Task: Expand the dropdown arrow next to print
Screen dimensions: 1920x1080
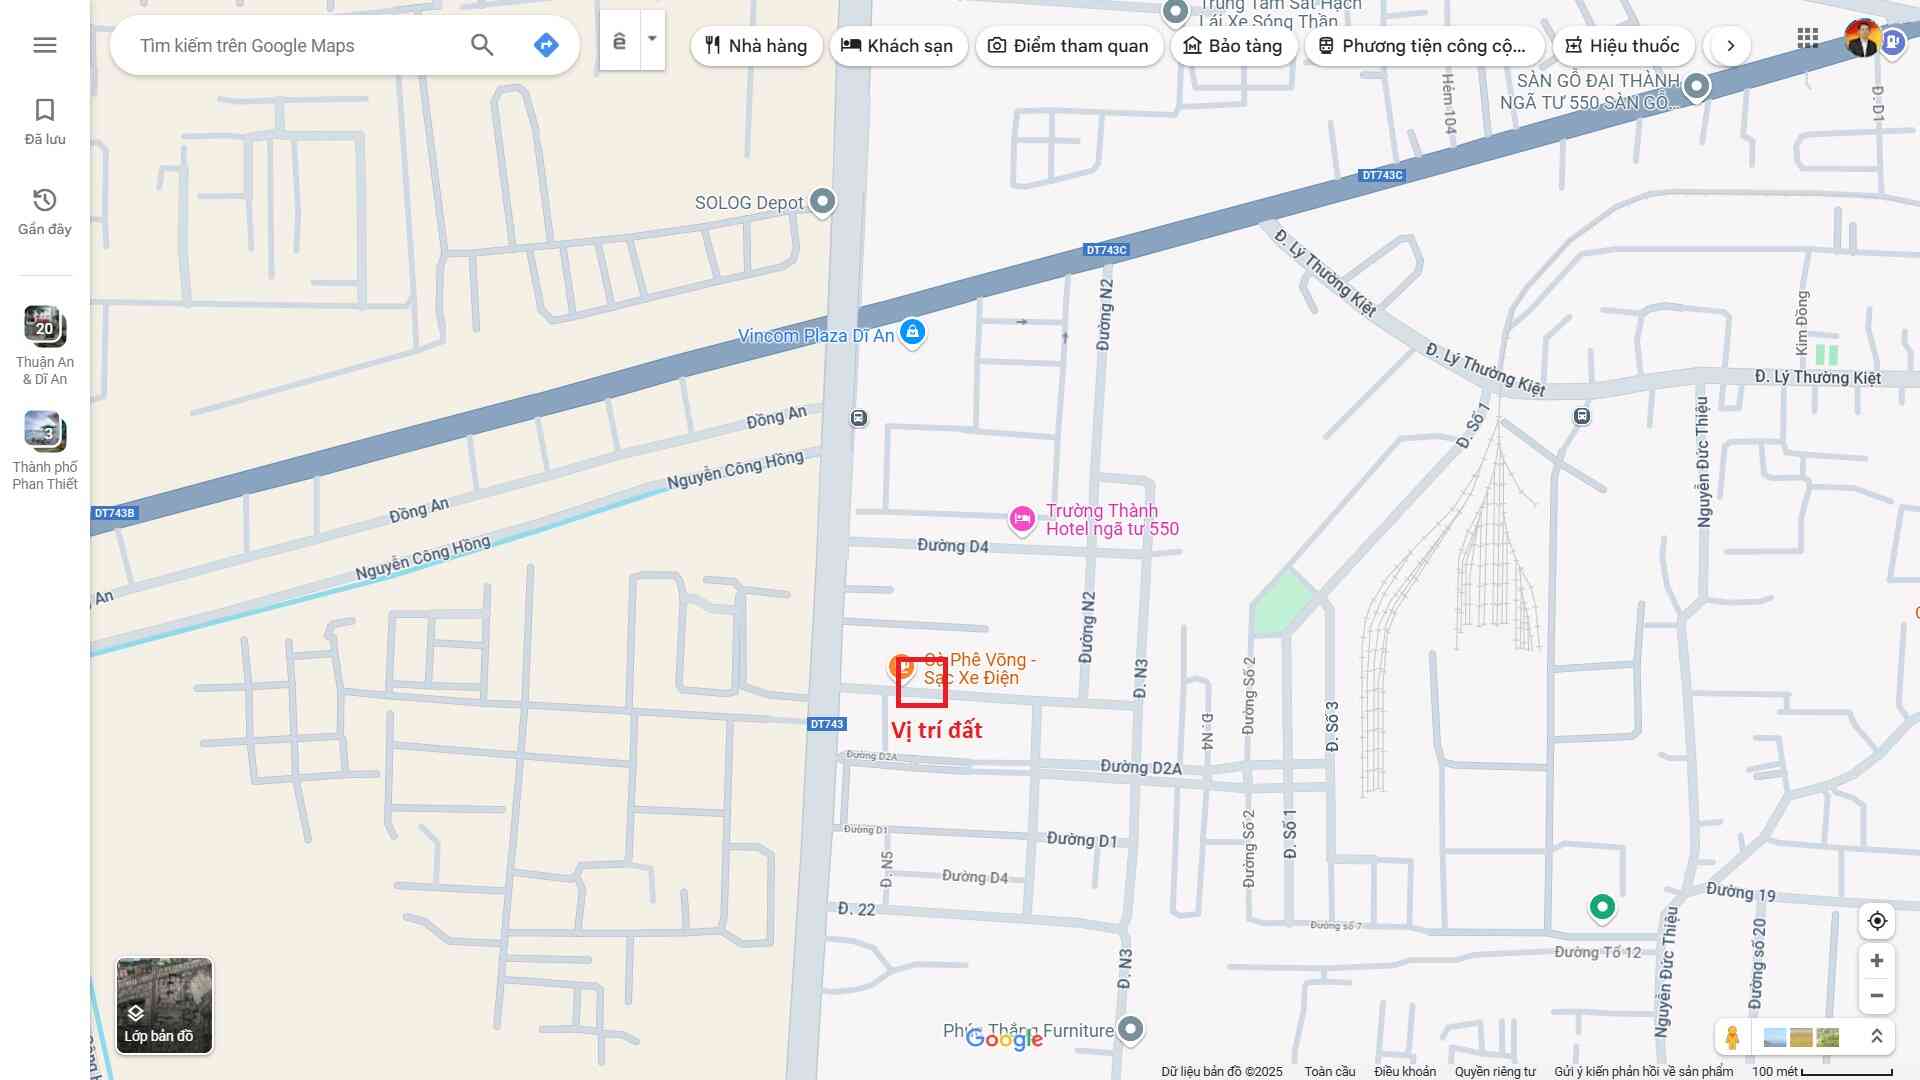Action: click(652, 40)
